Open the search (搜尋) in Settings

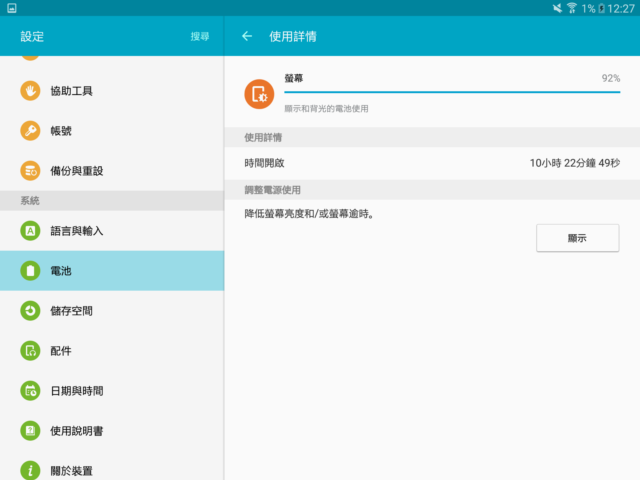(x=200, y=36)
